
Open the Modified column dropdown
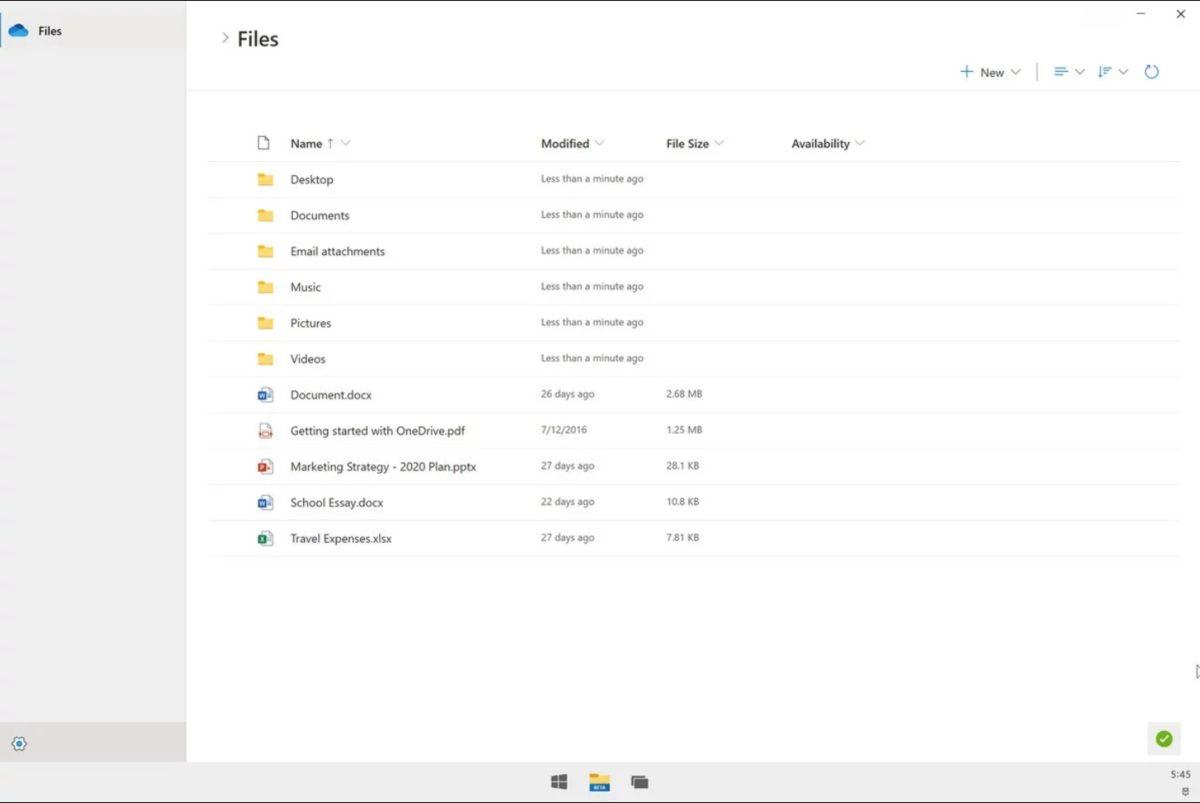[600, 143]
